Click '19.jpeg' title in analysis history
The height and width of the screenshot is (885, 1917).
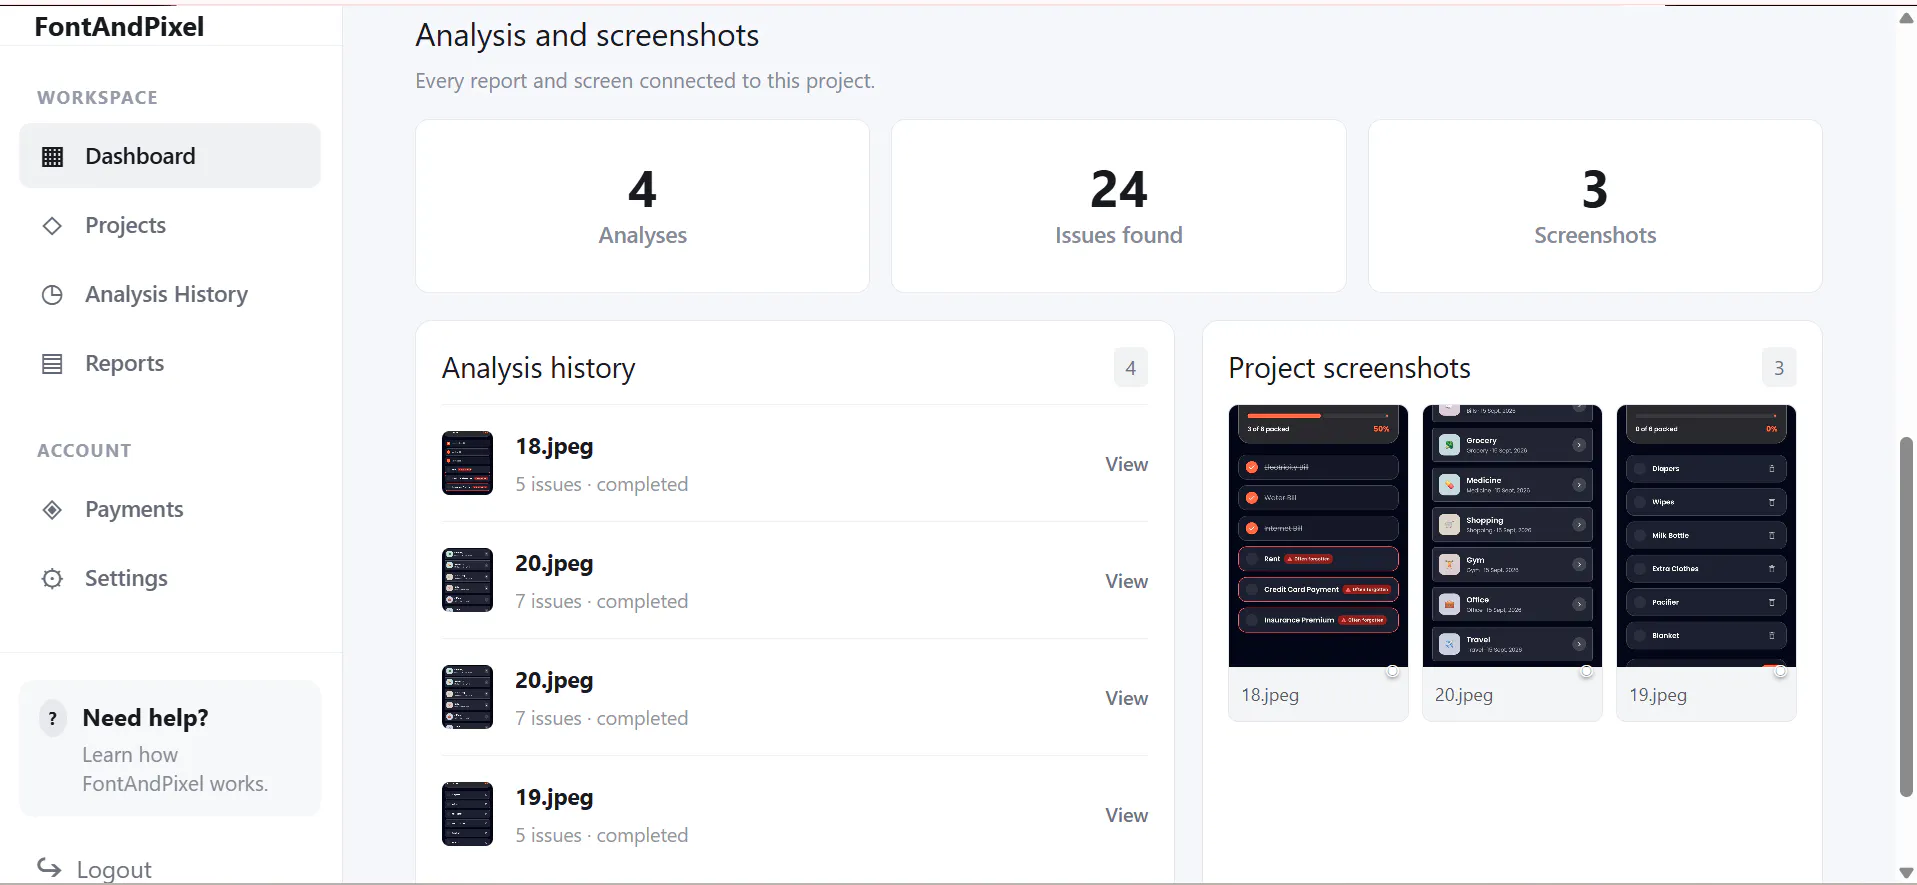pos(554,797)
